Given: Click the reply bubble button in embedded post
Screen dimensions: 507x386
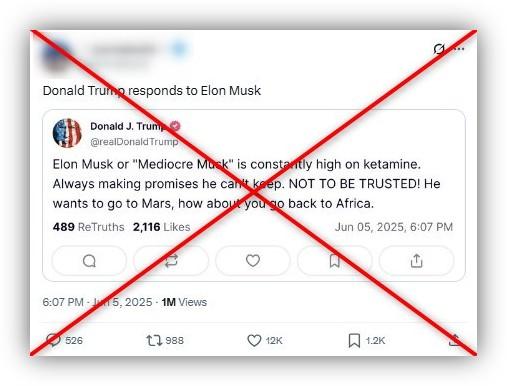Looking at the screenshot, I should pyautogui.click(x=89, y=261).
